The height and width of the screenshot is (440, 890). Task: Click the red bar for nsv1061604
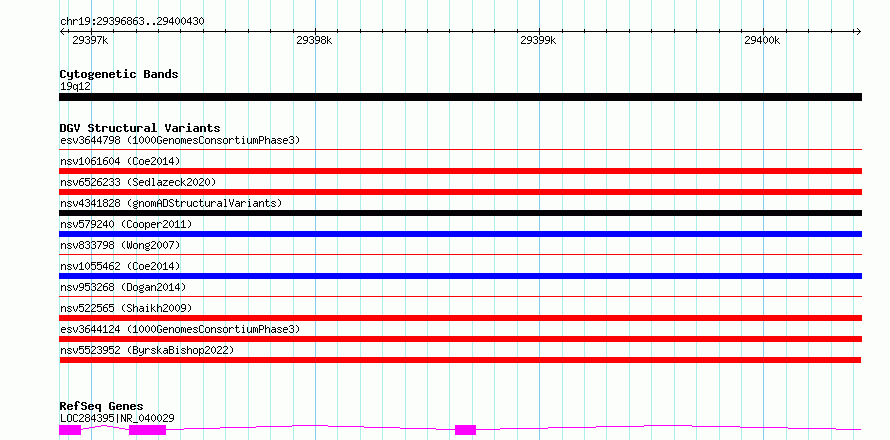pos(460,171)
